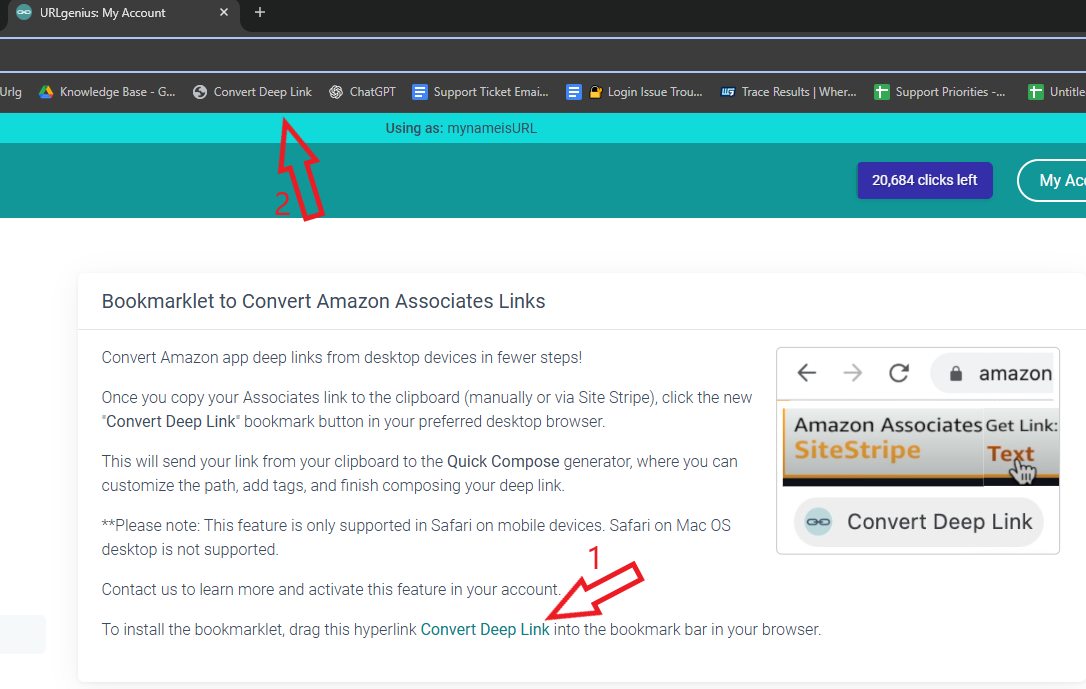The width and height of the screenshot is (1086, 689).
Task: Click the Convert Deep Link hyperlink in text
Action: pos(485,630)
